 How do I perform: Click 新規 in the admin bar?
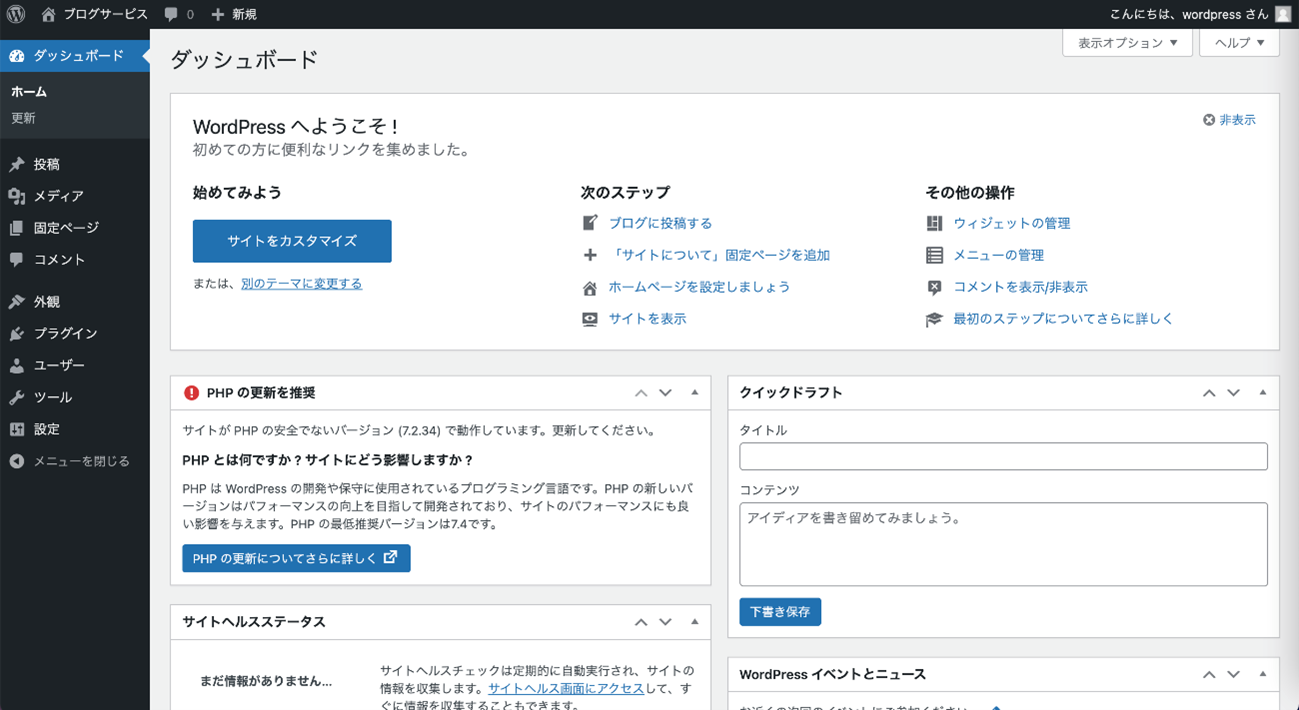(234, 14)
